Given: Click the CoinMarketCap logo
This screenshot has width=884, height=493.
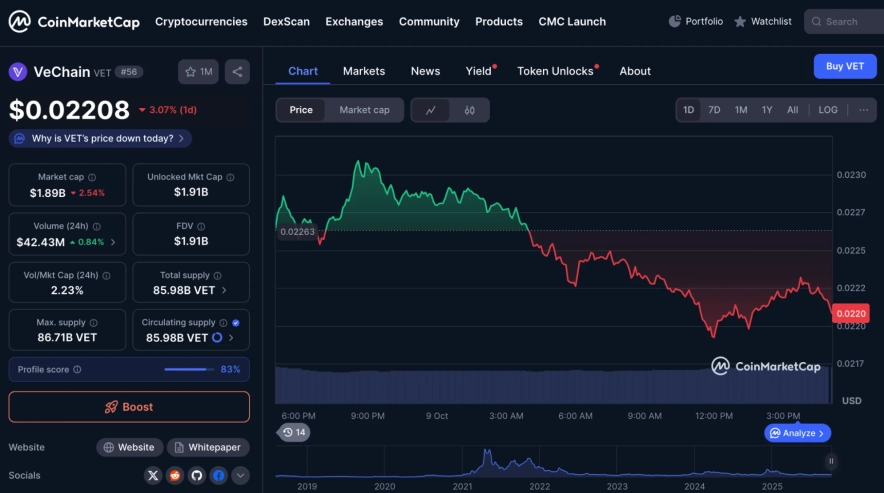Looking at the screenshot, I should pyautogui.click(x=74, y=21).
